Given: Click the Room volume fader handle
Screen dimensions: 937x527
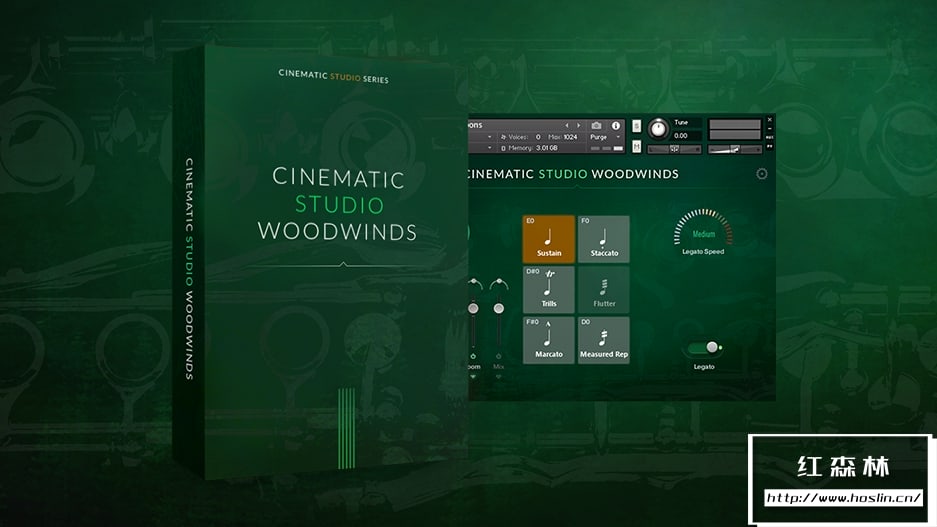Looking at the screenshot, I should [473, 308].
